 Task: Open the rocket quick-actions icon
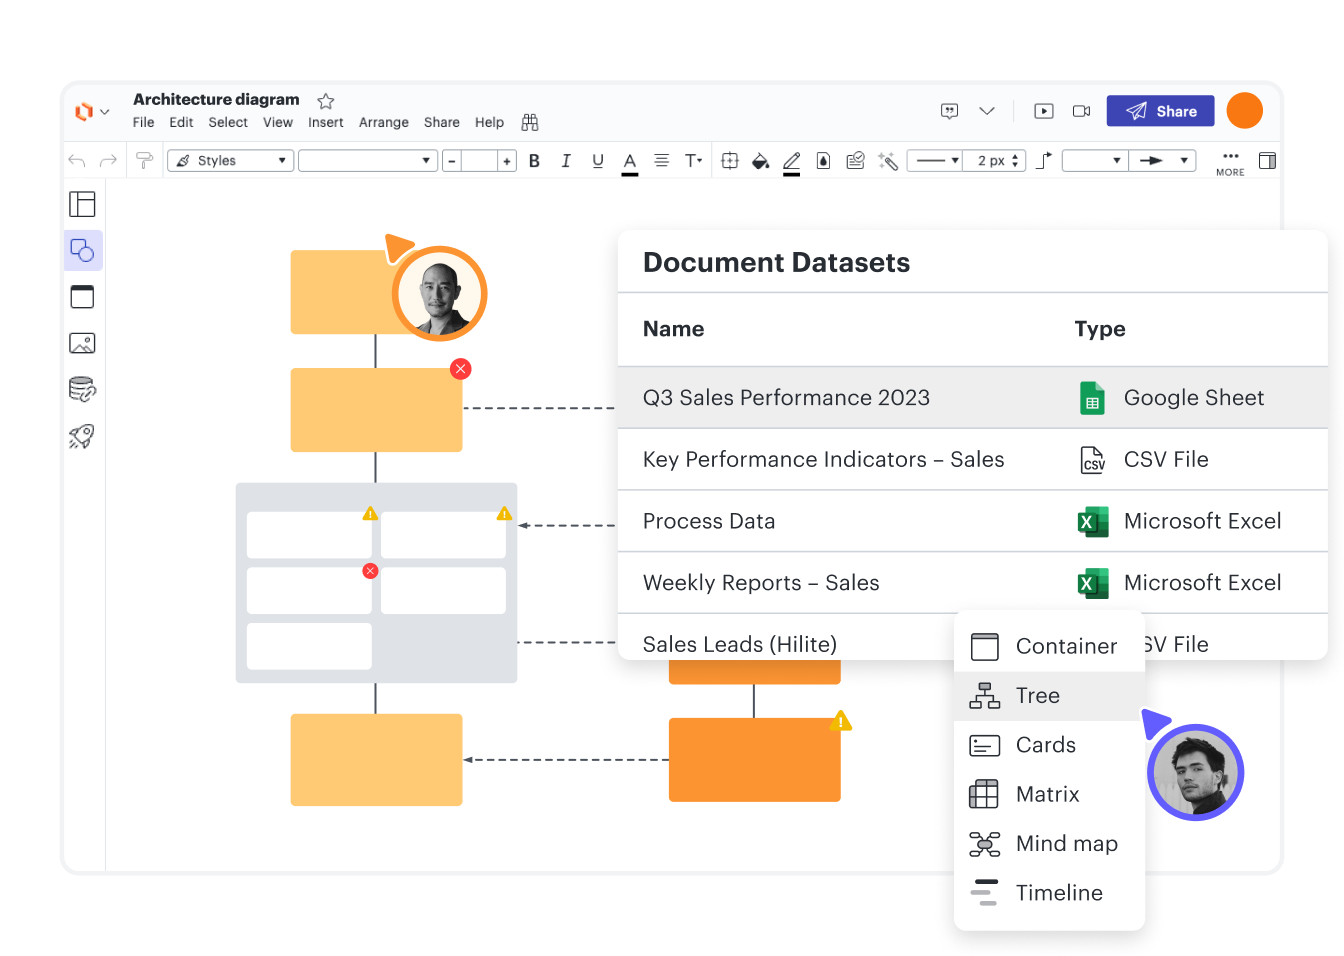(82, 436)
